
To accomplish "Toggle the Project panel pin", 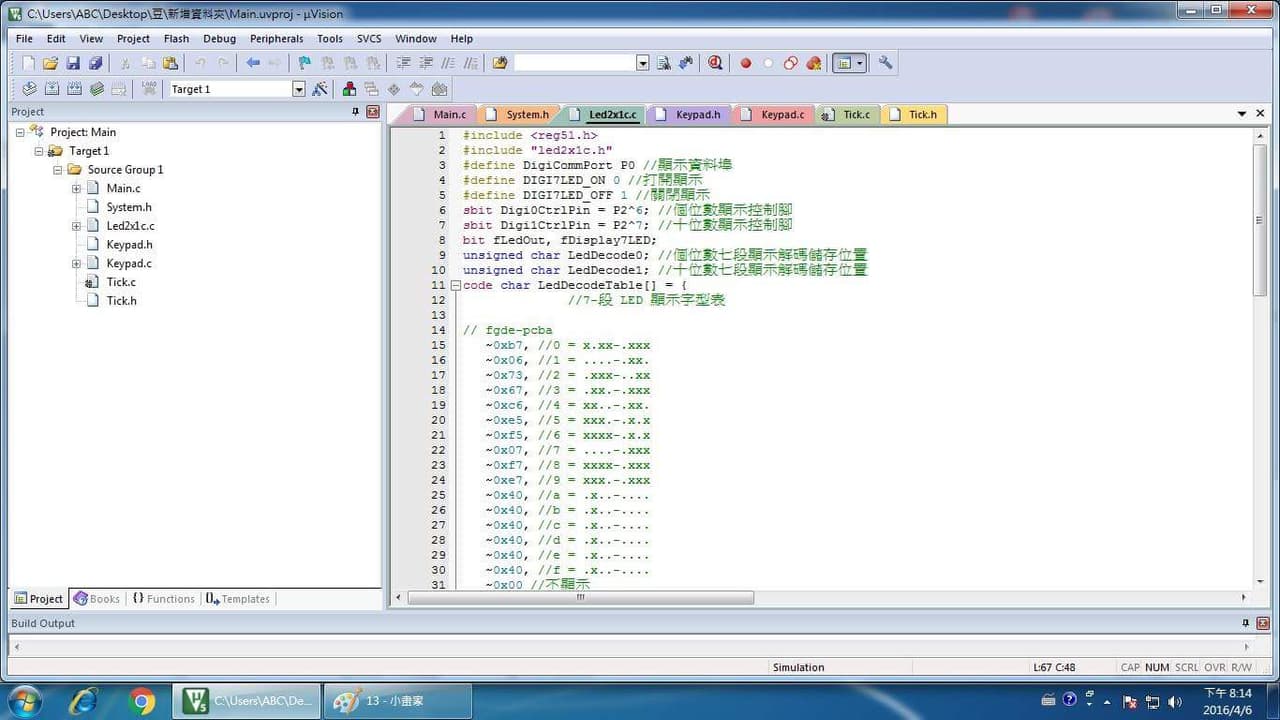I will click(355, 112).
